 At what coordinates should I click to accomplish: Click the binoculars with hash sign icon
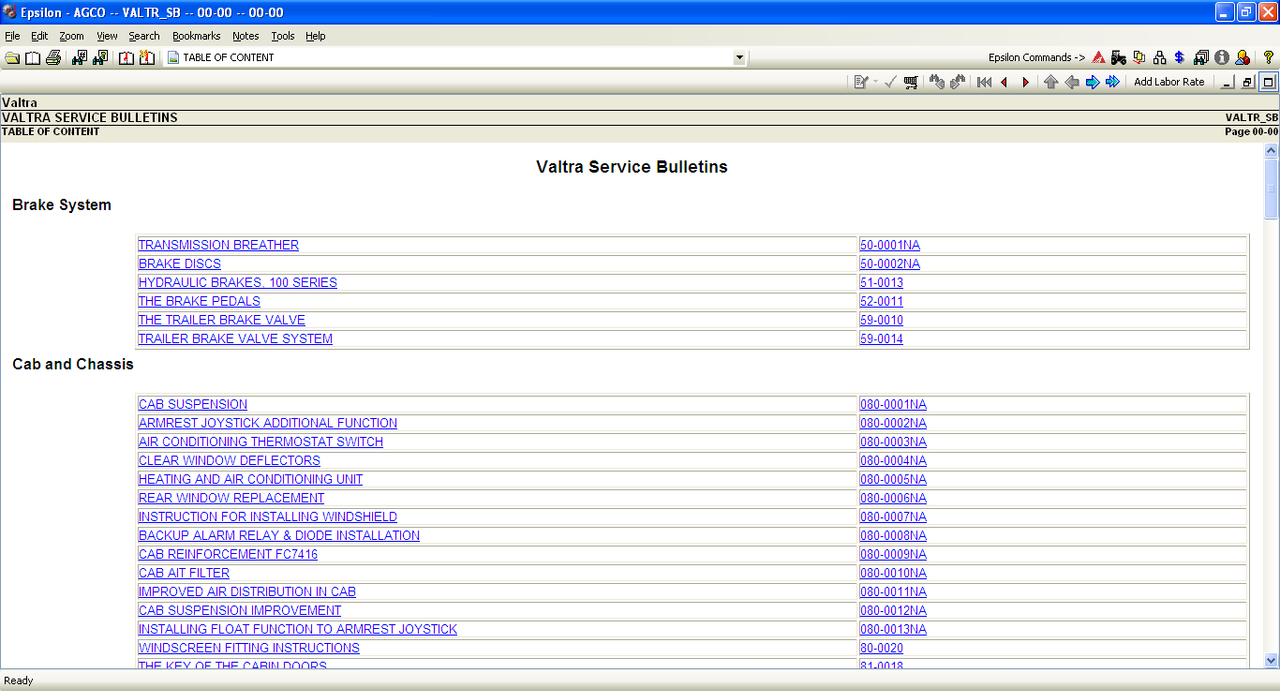(79, 58)
